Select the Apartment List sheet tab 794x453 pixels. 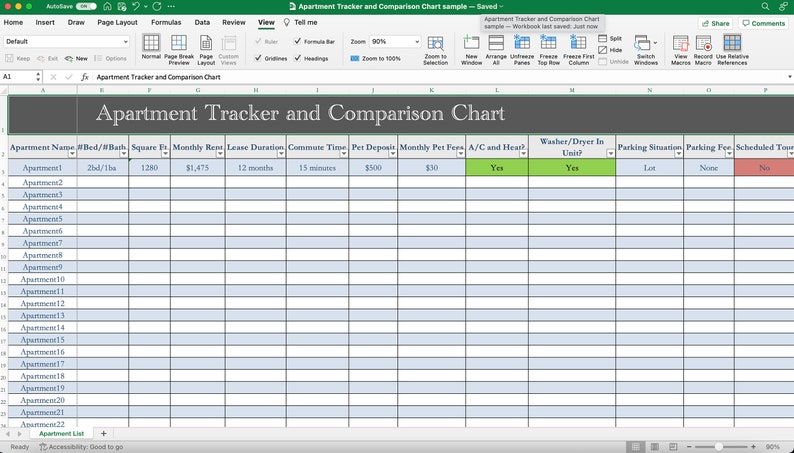61,434
